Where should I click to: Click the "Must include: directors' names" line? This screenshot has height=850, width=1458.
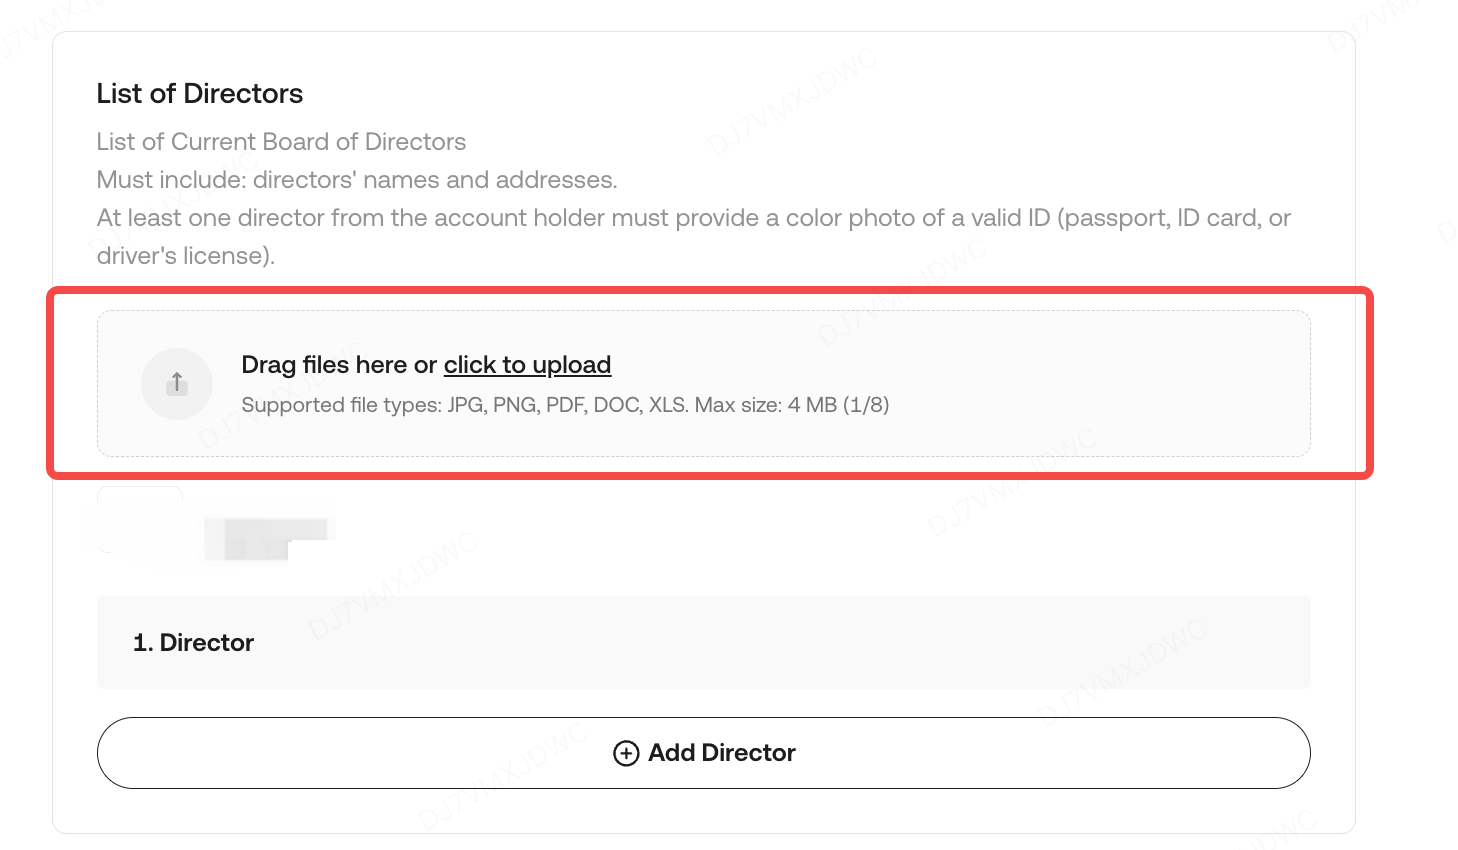click(356, 180)
